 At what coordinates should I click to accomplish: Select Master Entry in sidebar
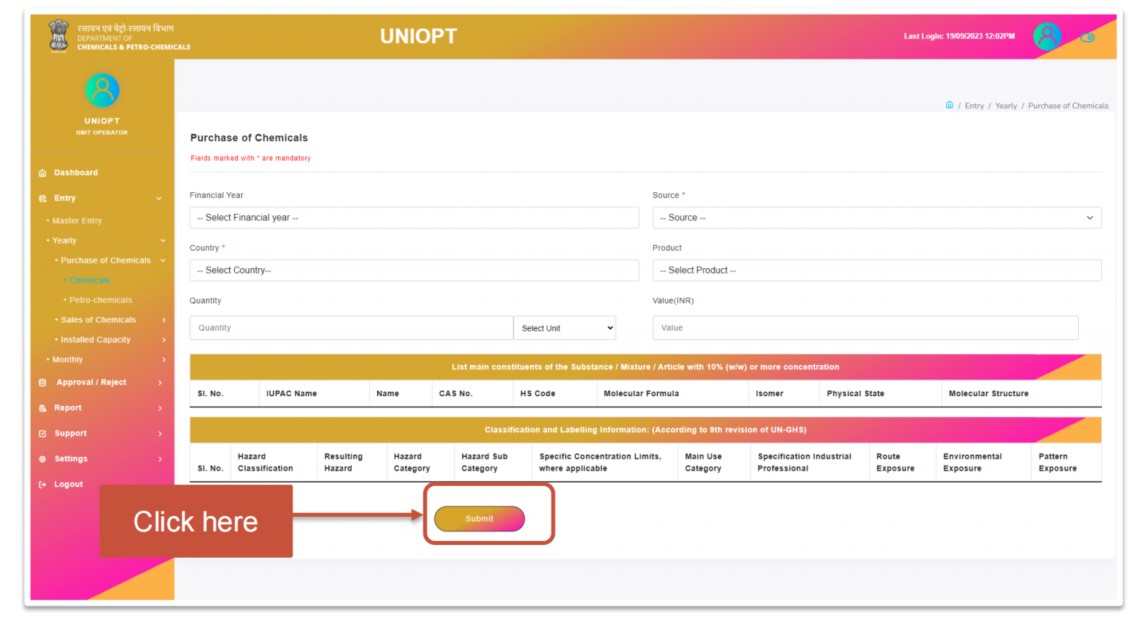pos(77,220)
